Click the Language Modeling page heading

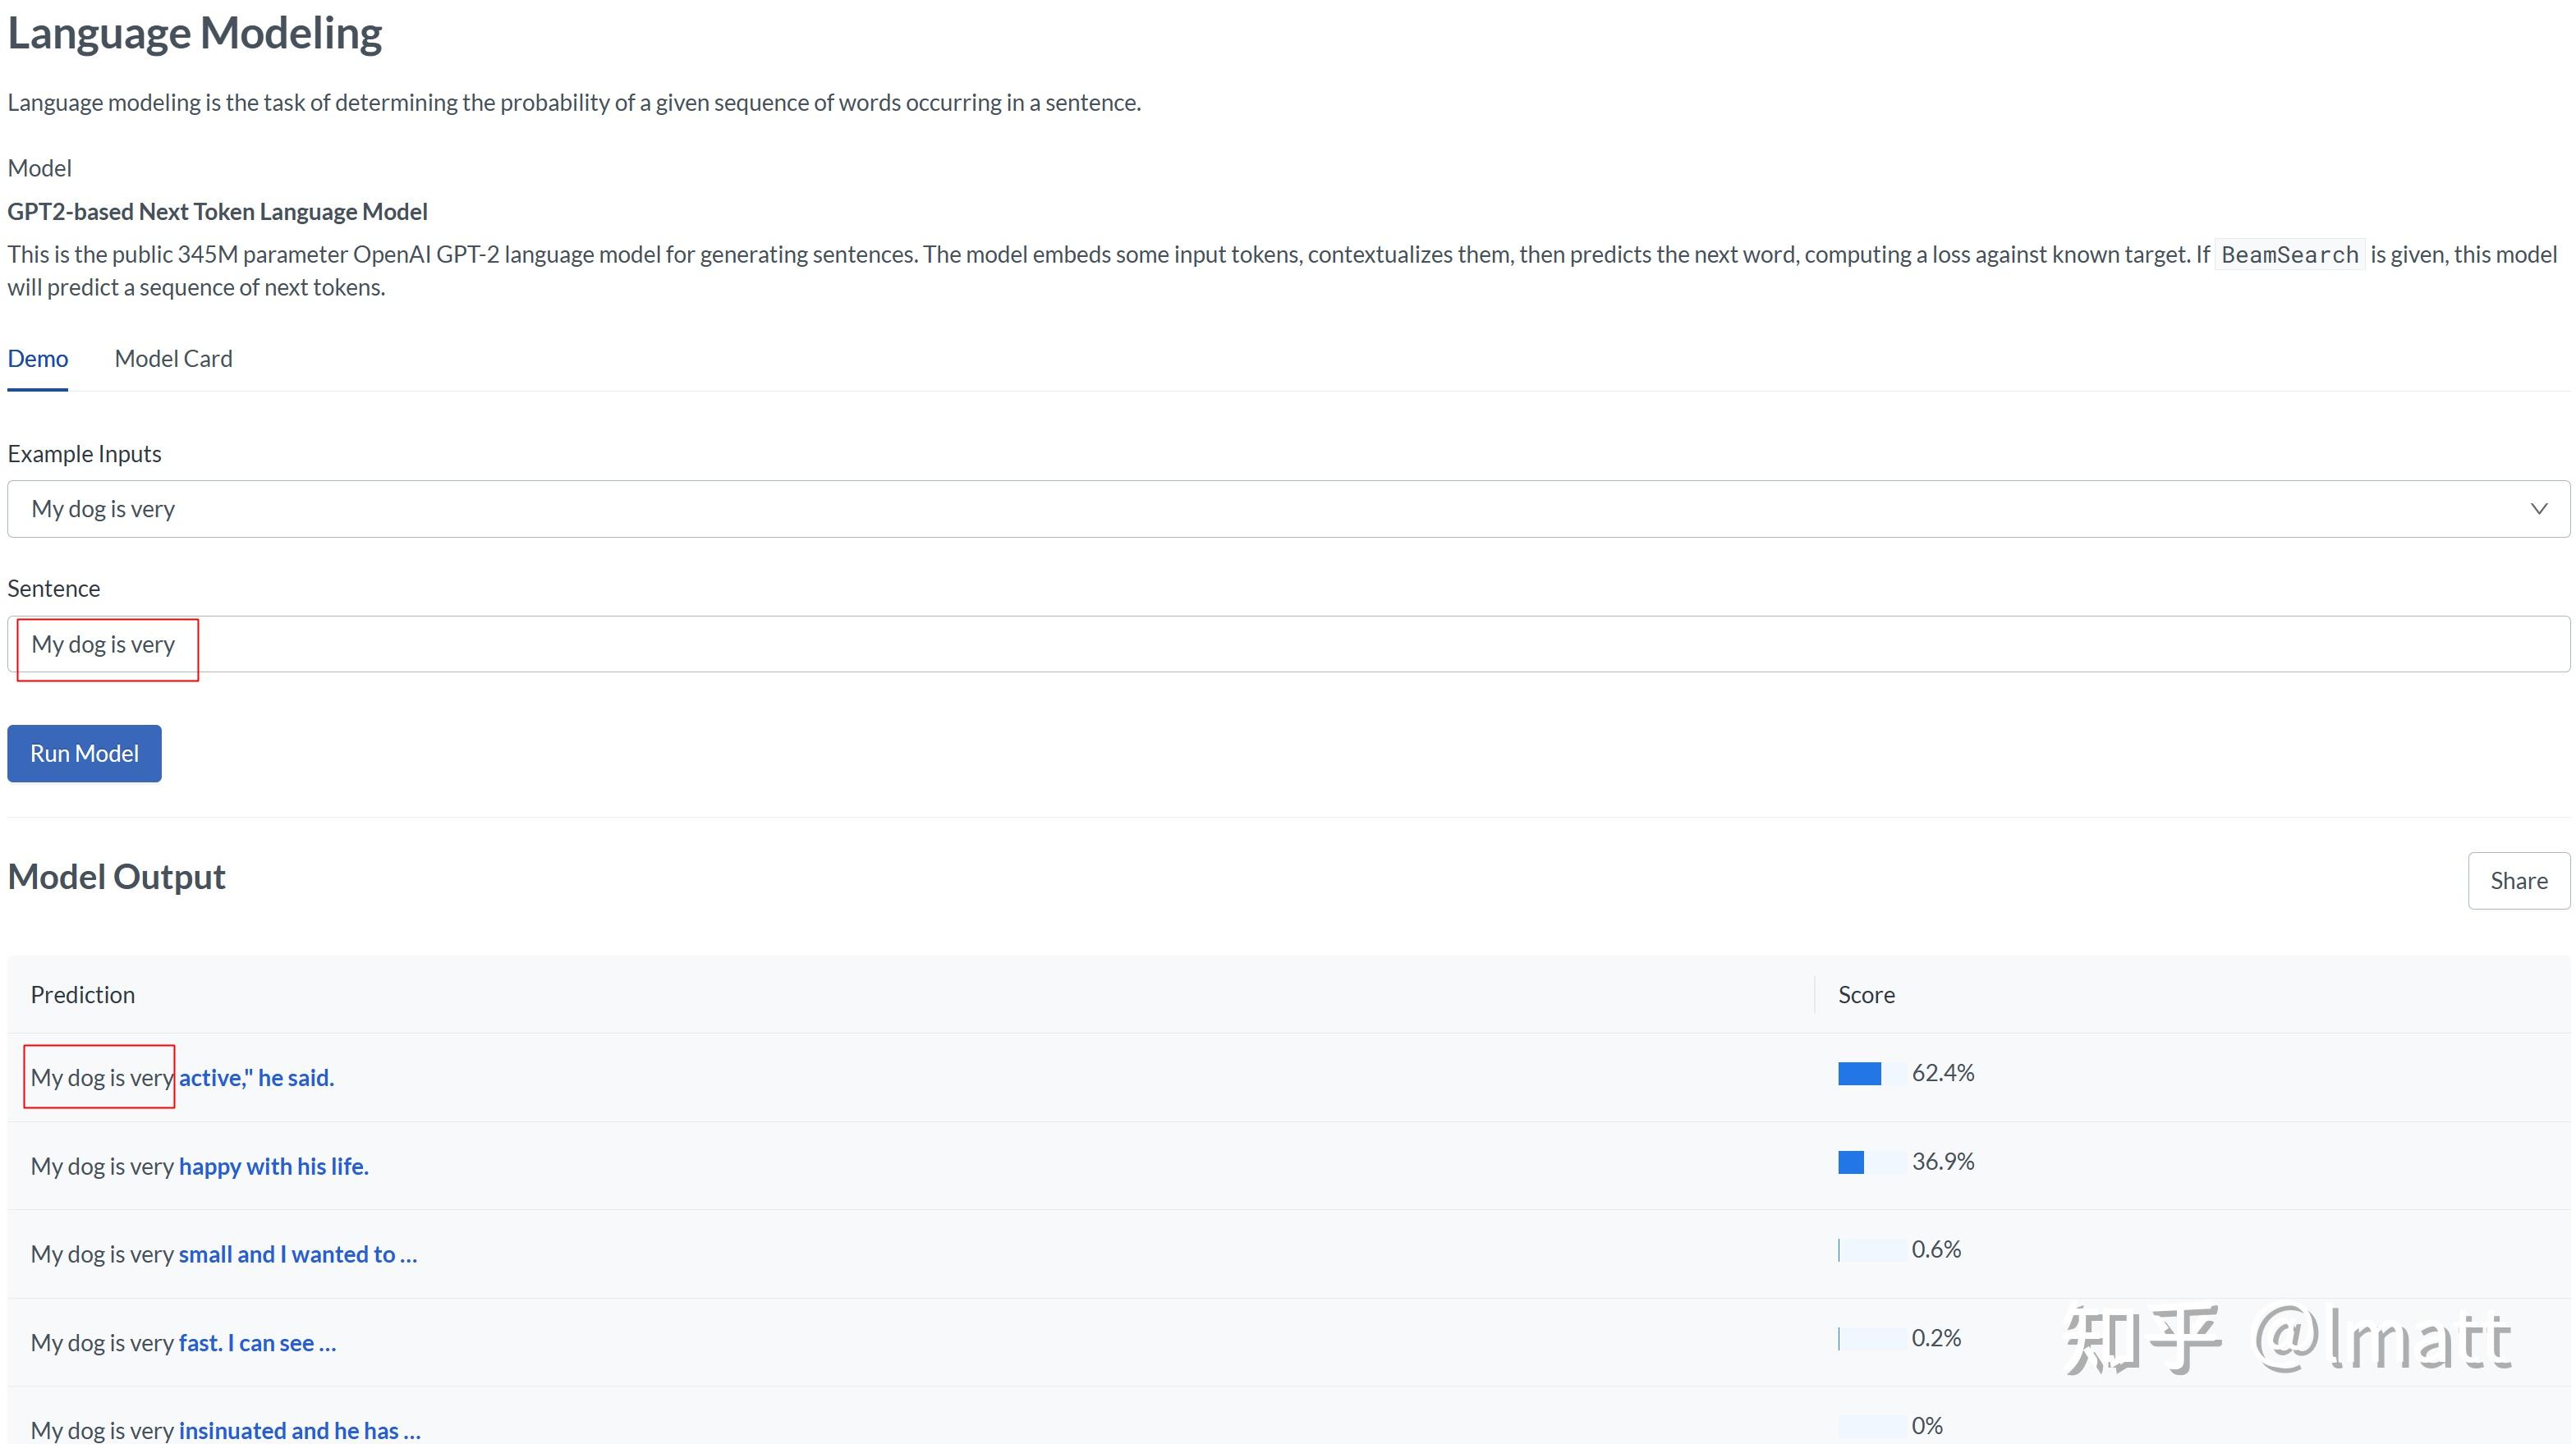pos(195,33)
